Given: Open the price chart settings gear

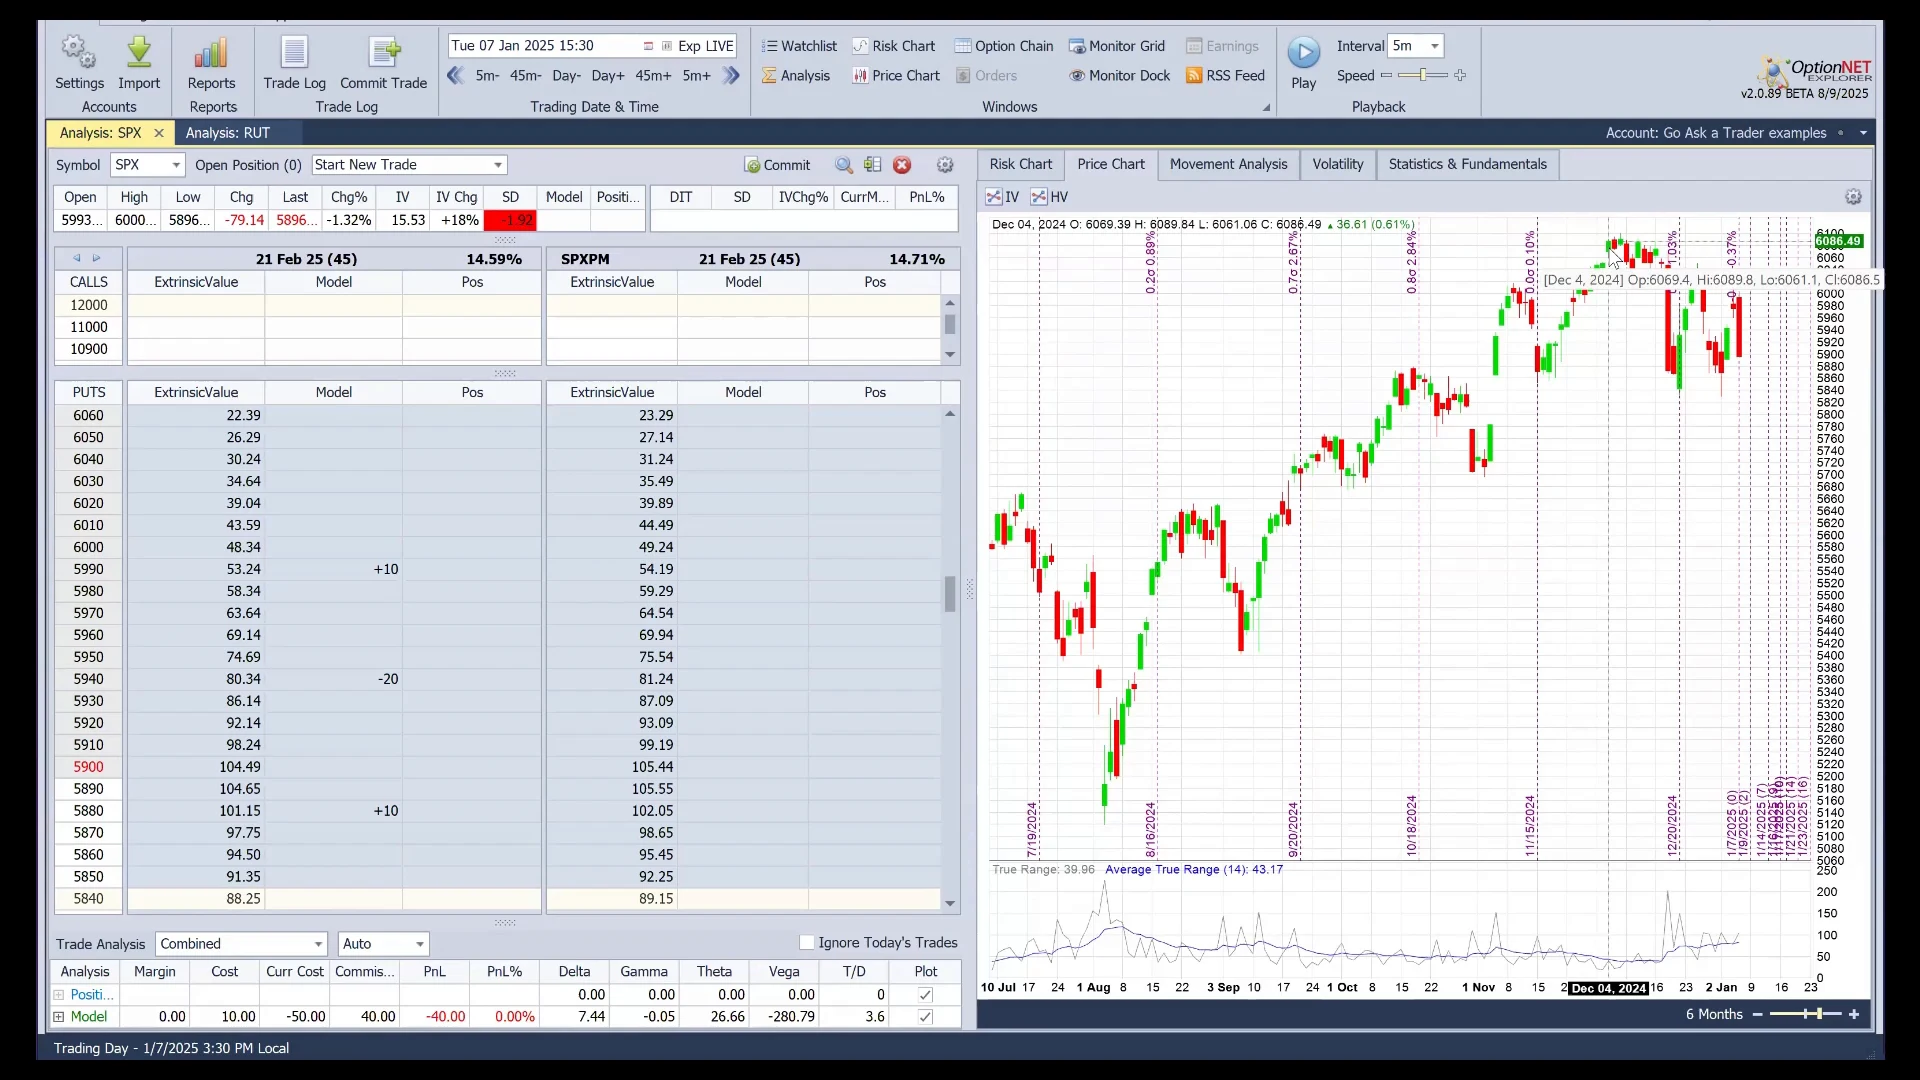Looking at the screenshot, I should [x=1853, y=197].
